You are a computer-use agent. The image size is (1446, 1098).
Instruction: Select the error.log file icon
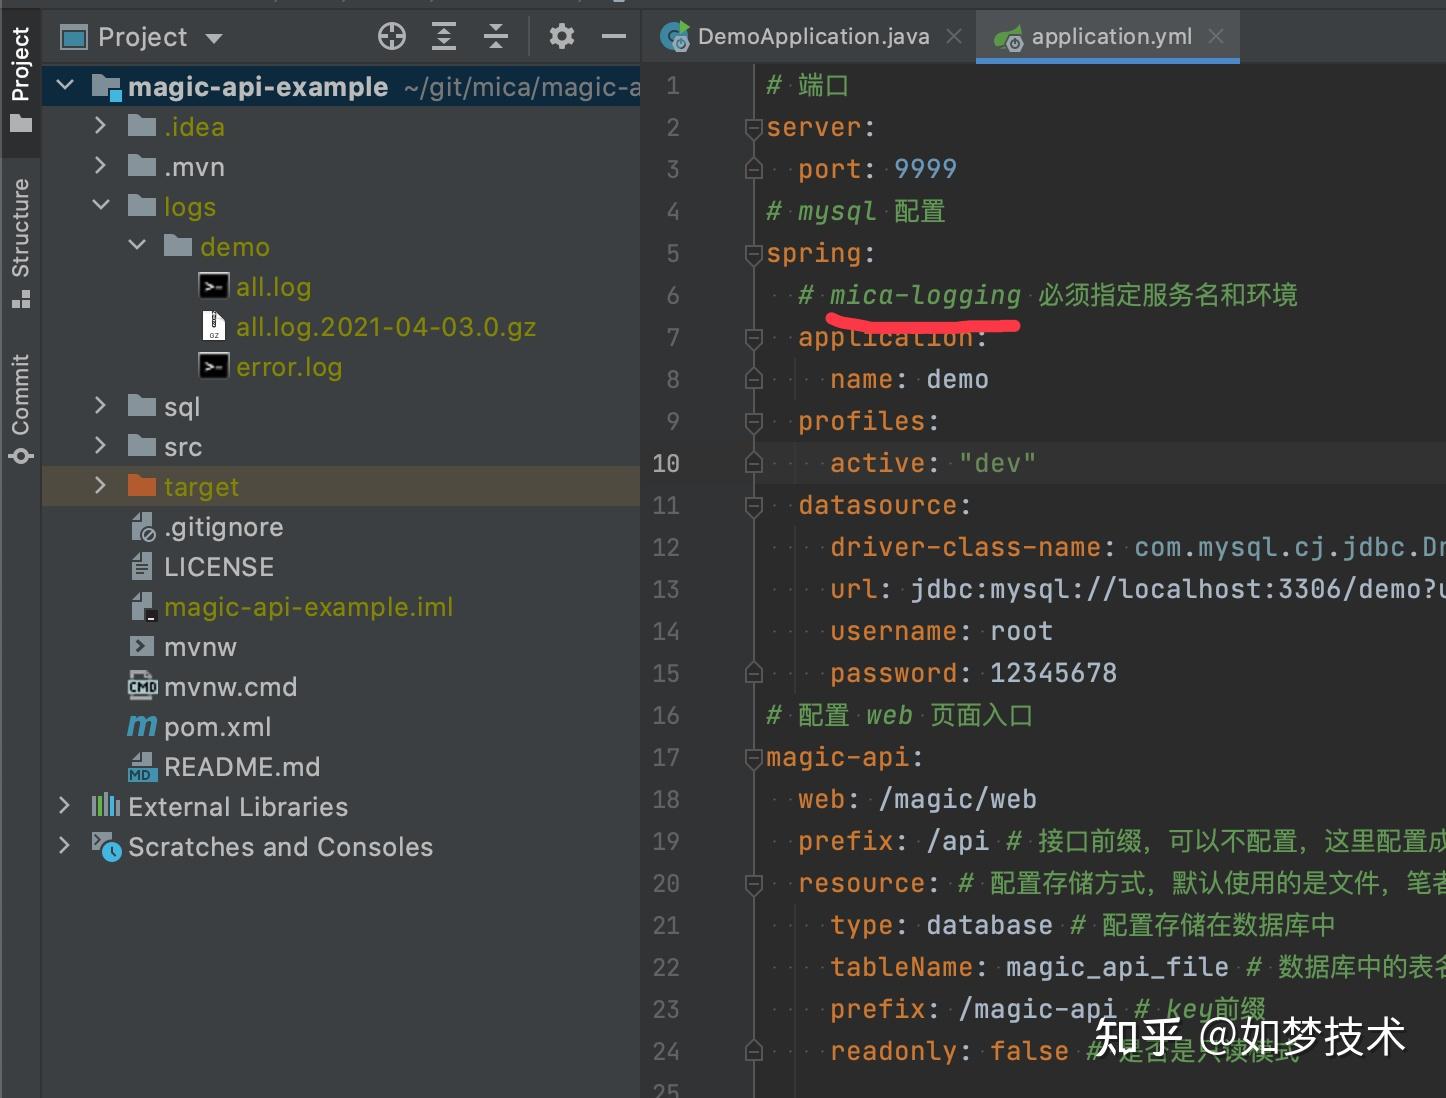[x=213, y=366]
